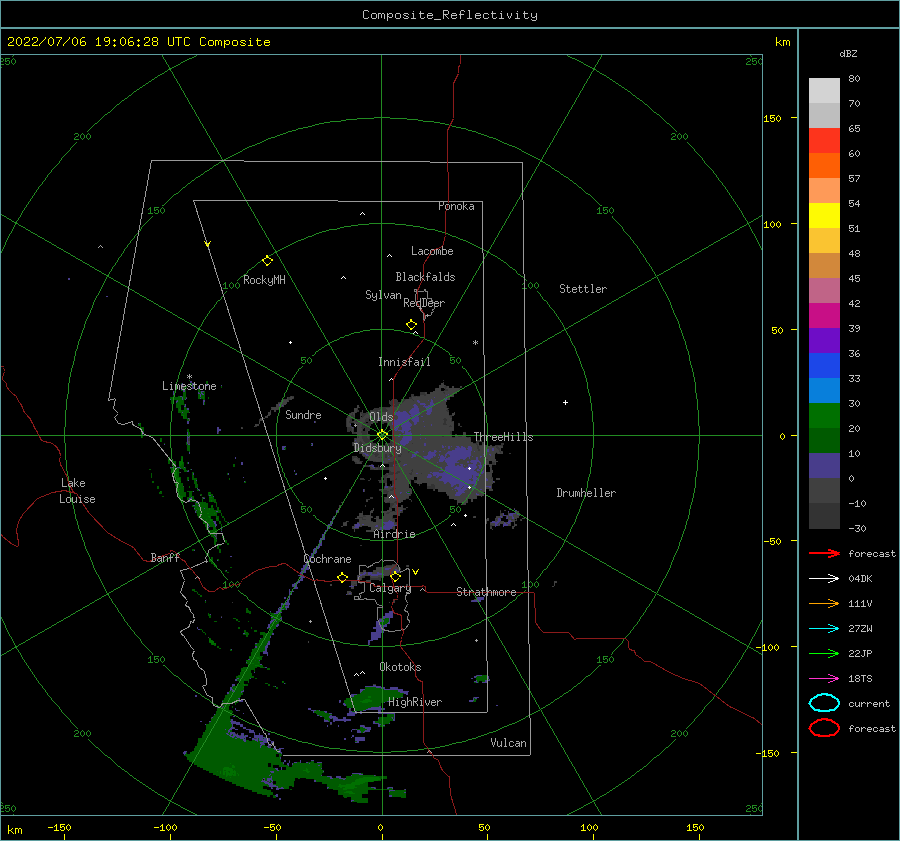Click the red forecast ellipse icon
The image size is (900, 841).
tap(824, 728)
